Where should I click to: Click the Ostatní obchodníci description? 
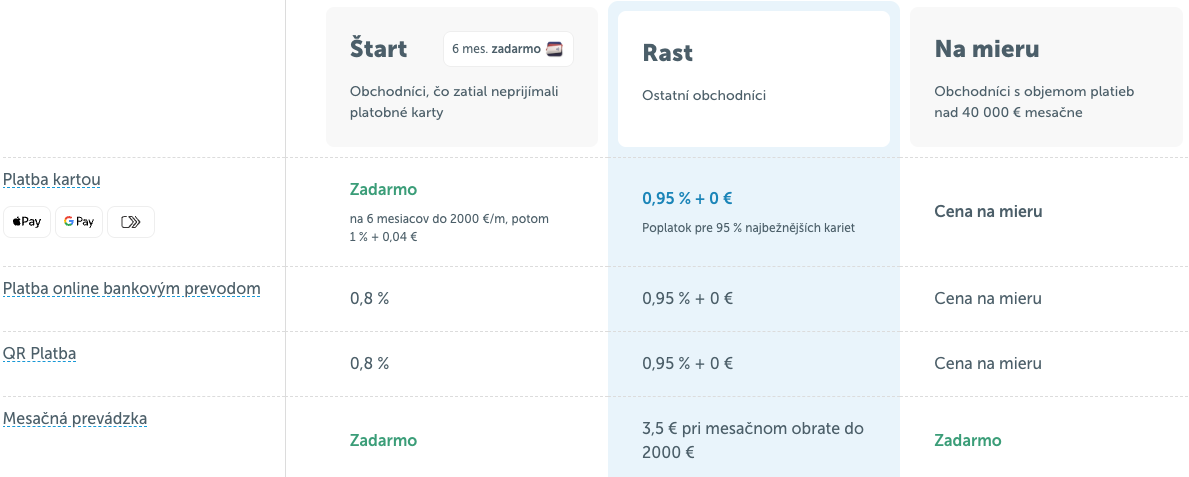[703, 96]
